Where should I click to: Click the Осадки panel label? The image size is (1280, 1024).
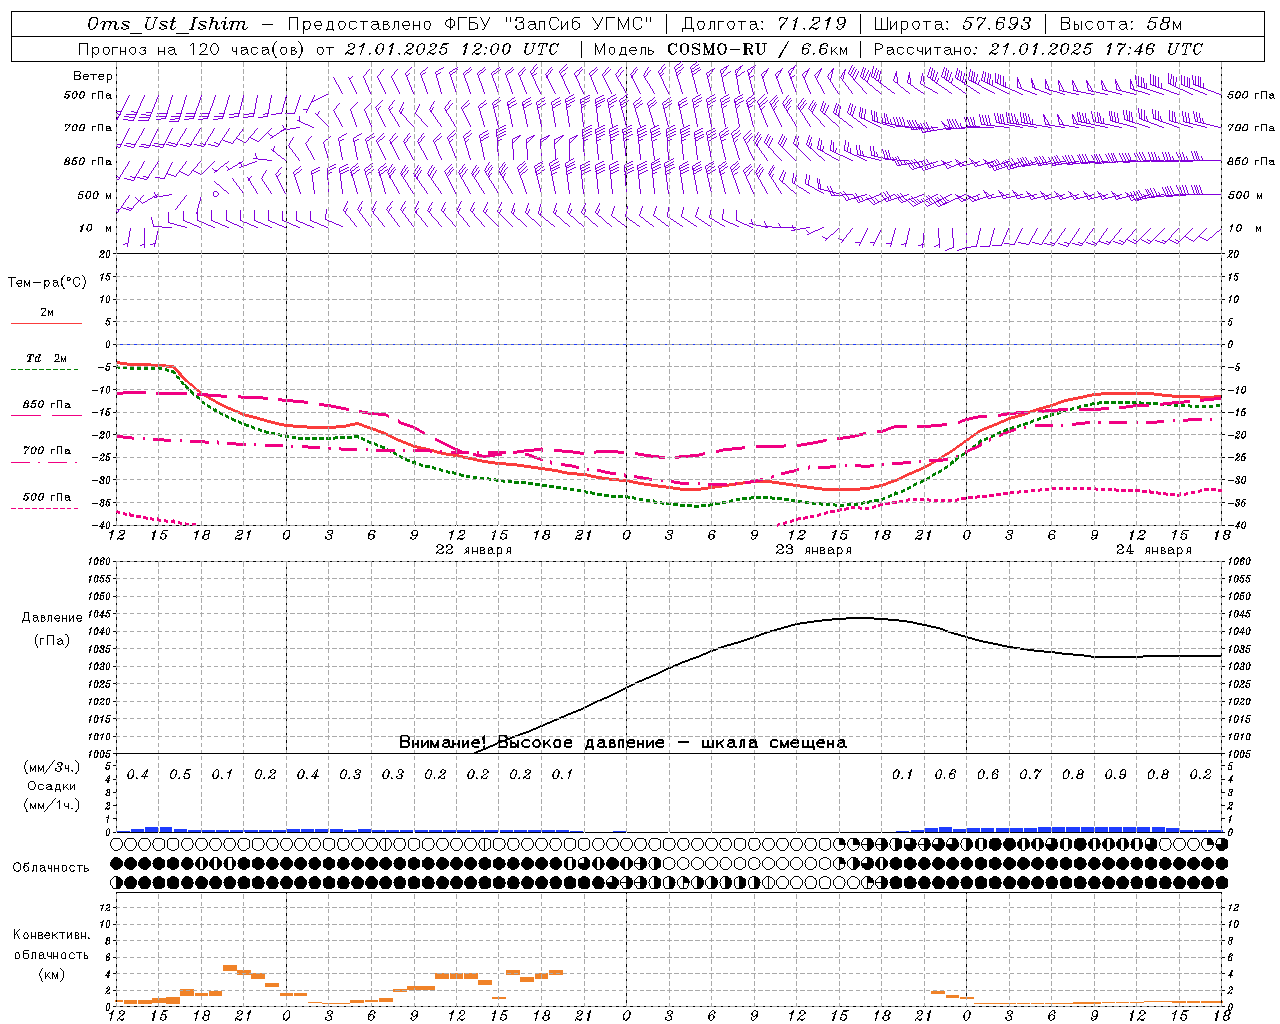52,786
